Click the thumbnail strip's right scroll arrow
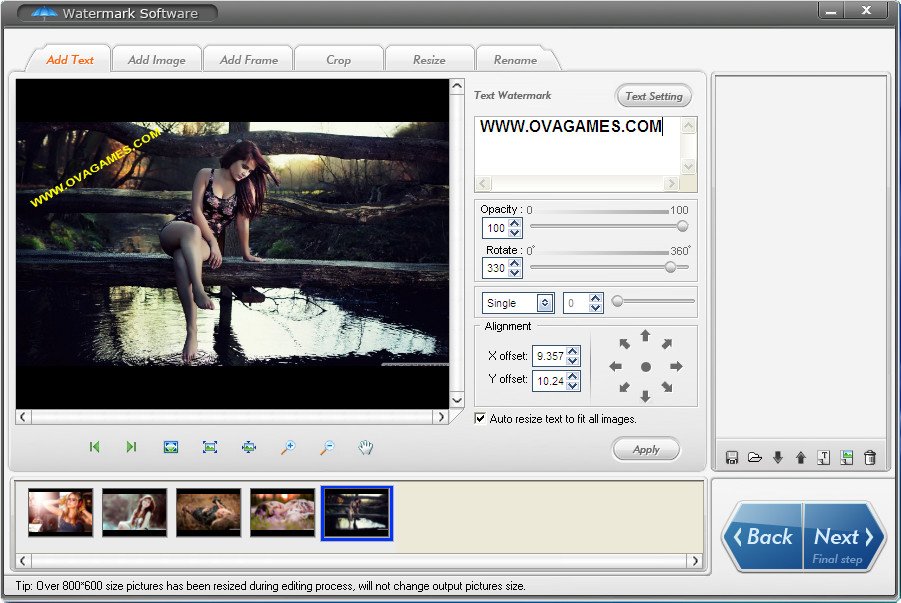Image resolution: width=901 pixels, height=603 pixels. pos(695,560)
